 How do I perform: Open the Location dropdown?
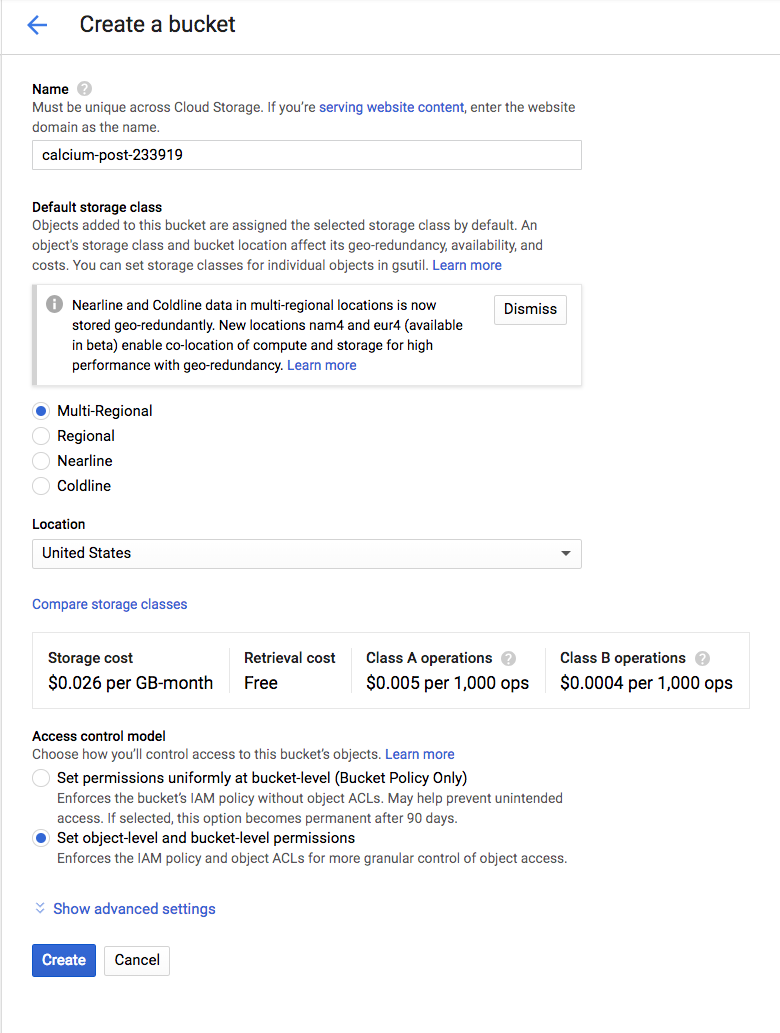307,553
